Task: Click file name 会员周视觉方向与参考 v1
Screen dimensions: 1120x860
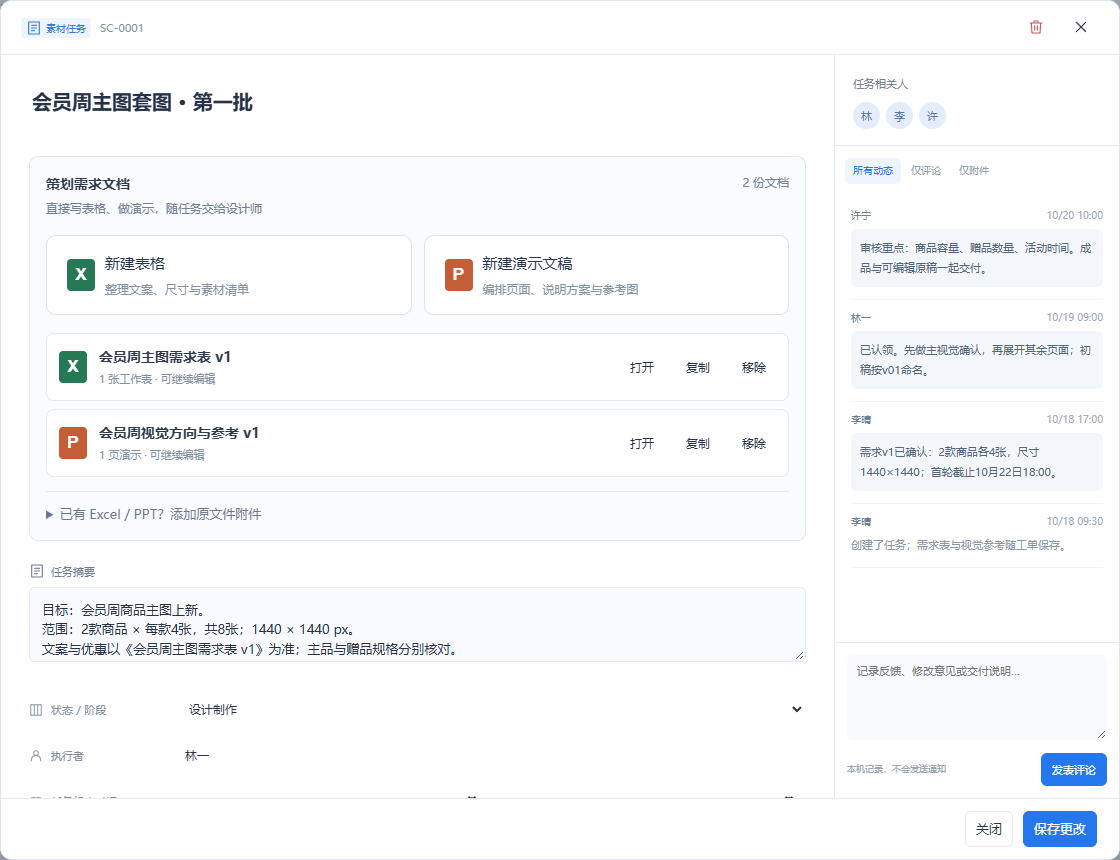Action: click(x=179, y=433)
